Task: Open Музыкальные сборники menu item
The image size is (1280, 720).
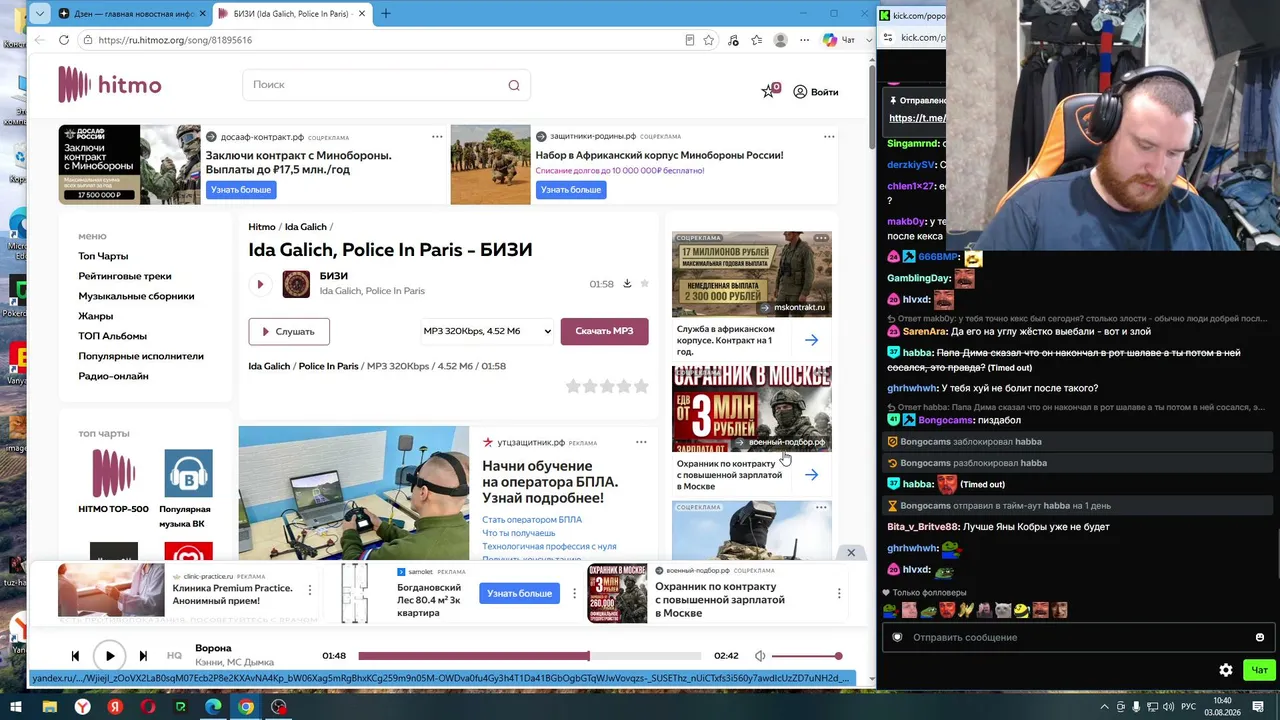Action: (136, 296)
